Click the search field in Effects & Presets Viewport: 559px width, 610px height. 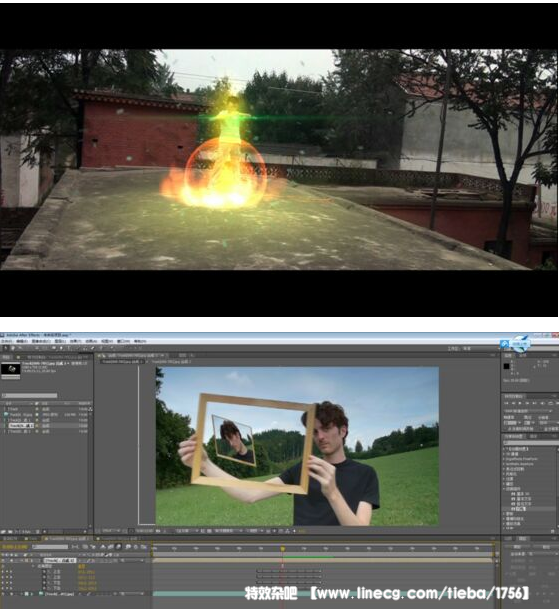(531, 443)
